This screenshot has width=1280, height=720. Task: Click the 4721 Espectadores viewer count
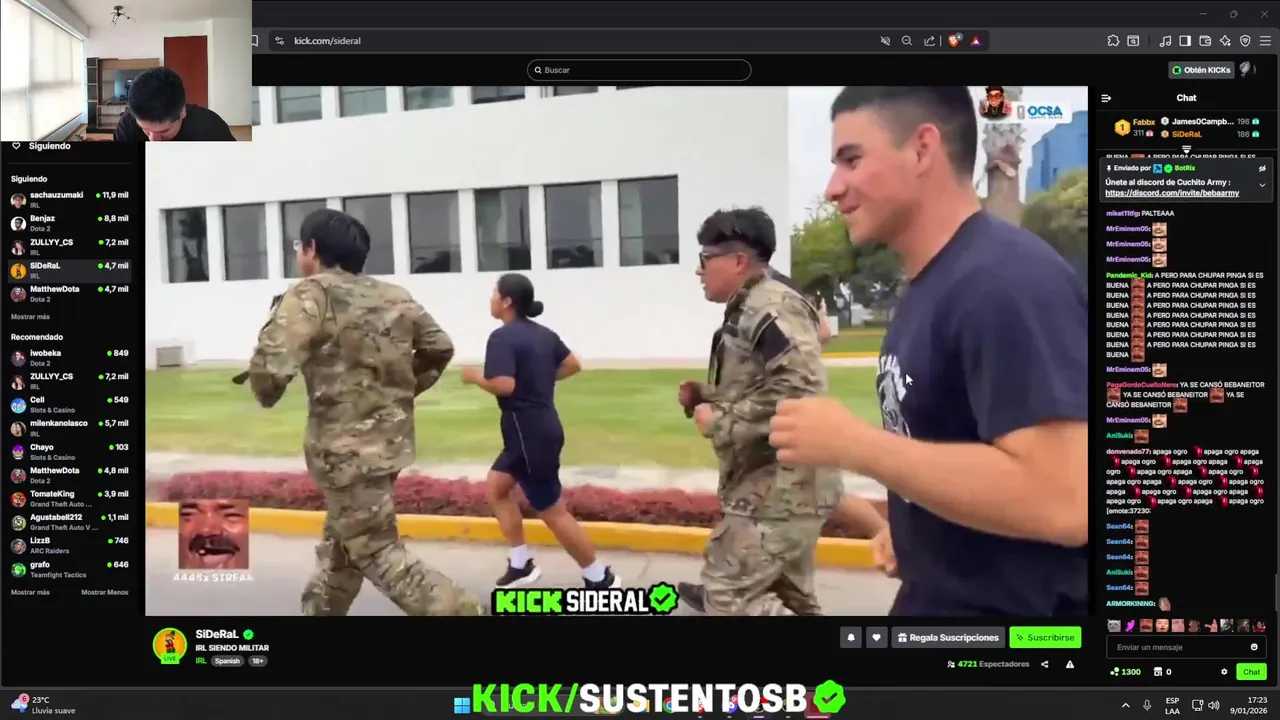[988, 664]
